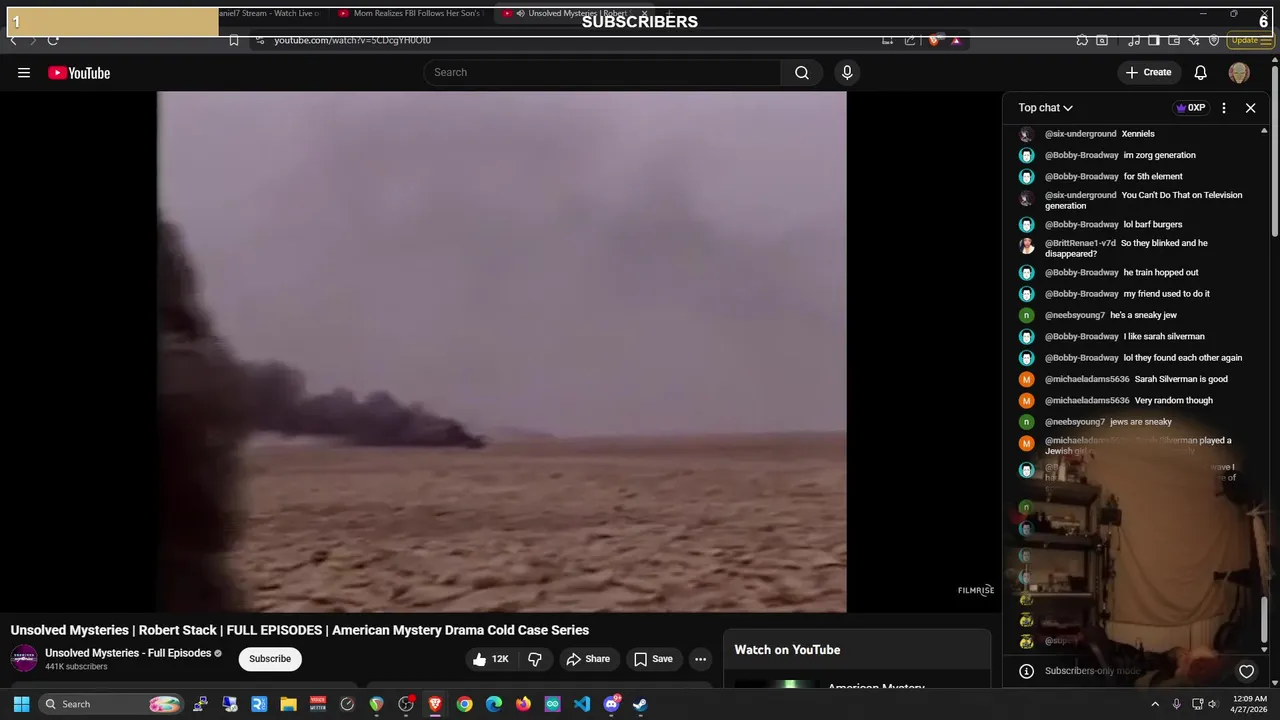Share the video

588,659
